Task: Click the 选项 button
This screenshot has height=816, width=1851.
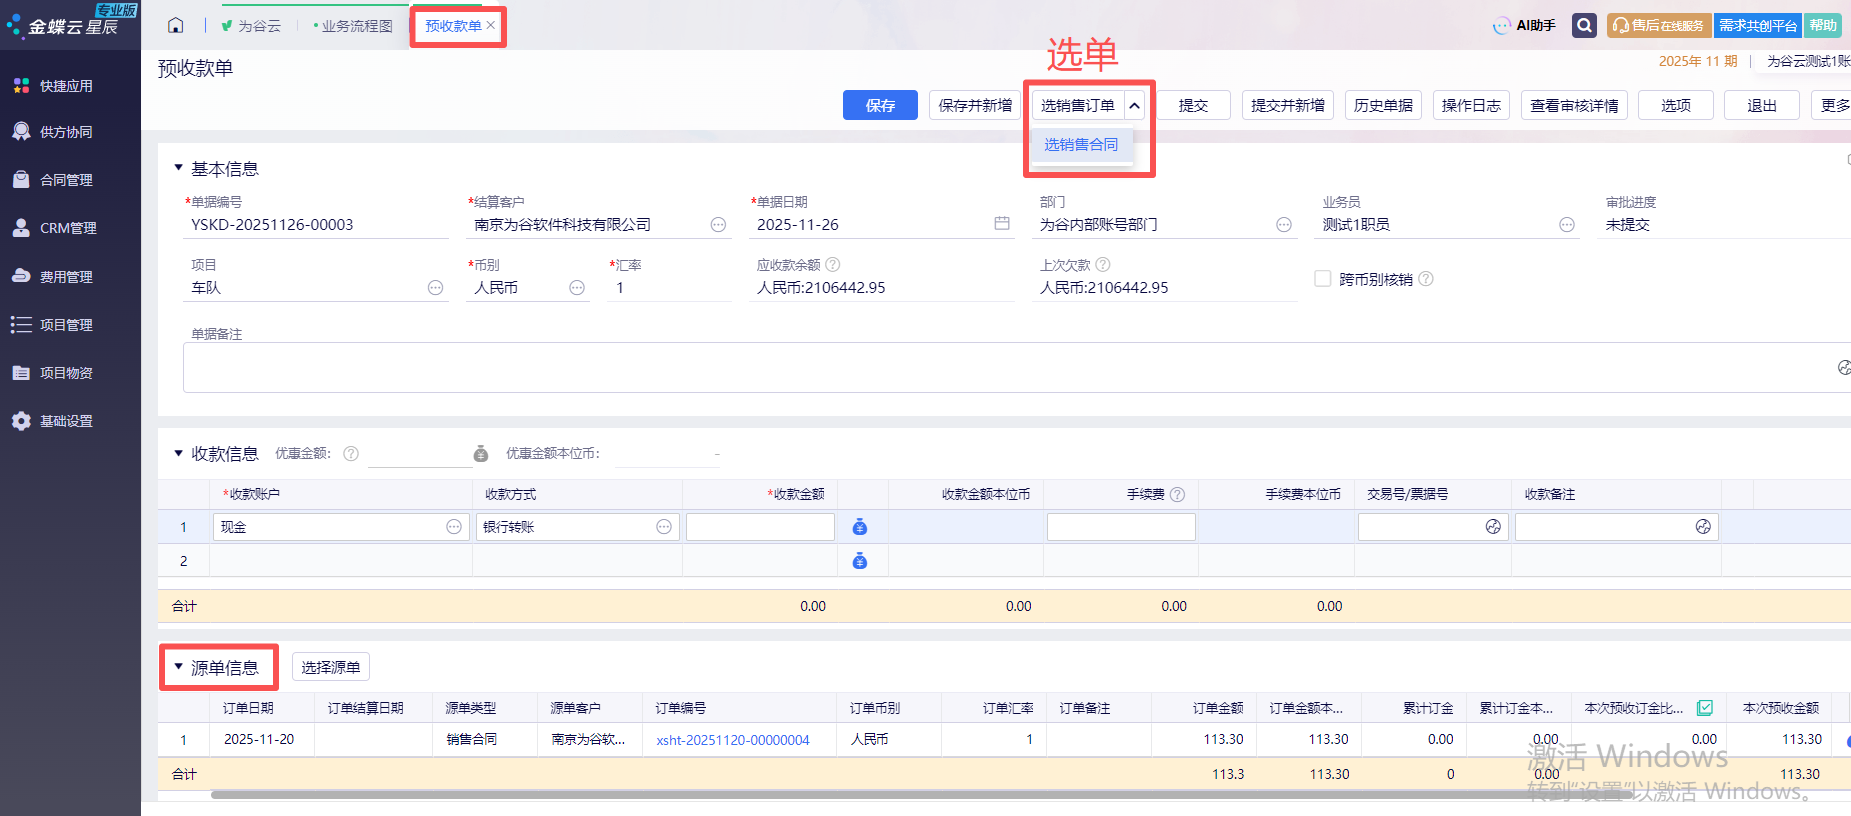Action: [1676, 105]
